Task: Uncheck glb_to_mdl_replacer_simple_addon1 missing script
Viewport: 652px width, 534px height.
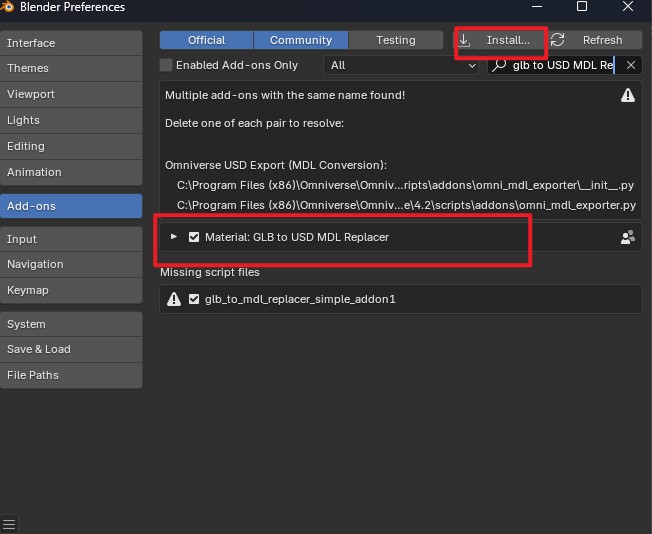Action: coord(194,299)
